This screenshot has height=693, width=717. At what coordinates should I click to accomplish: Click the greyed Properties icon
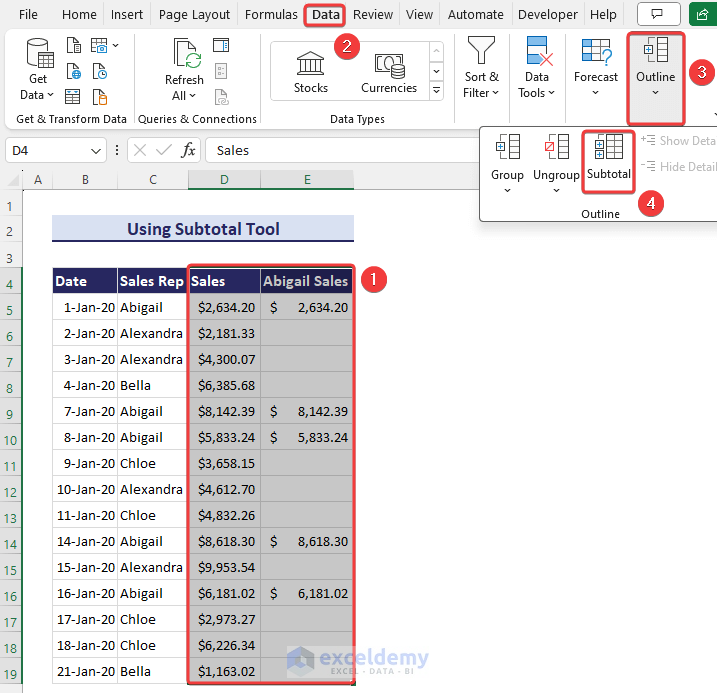click(221, 71)
